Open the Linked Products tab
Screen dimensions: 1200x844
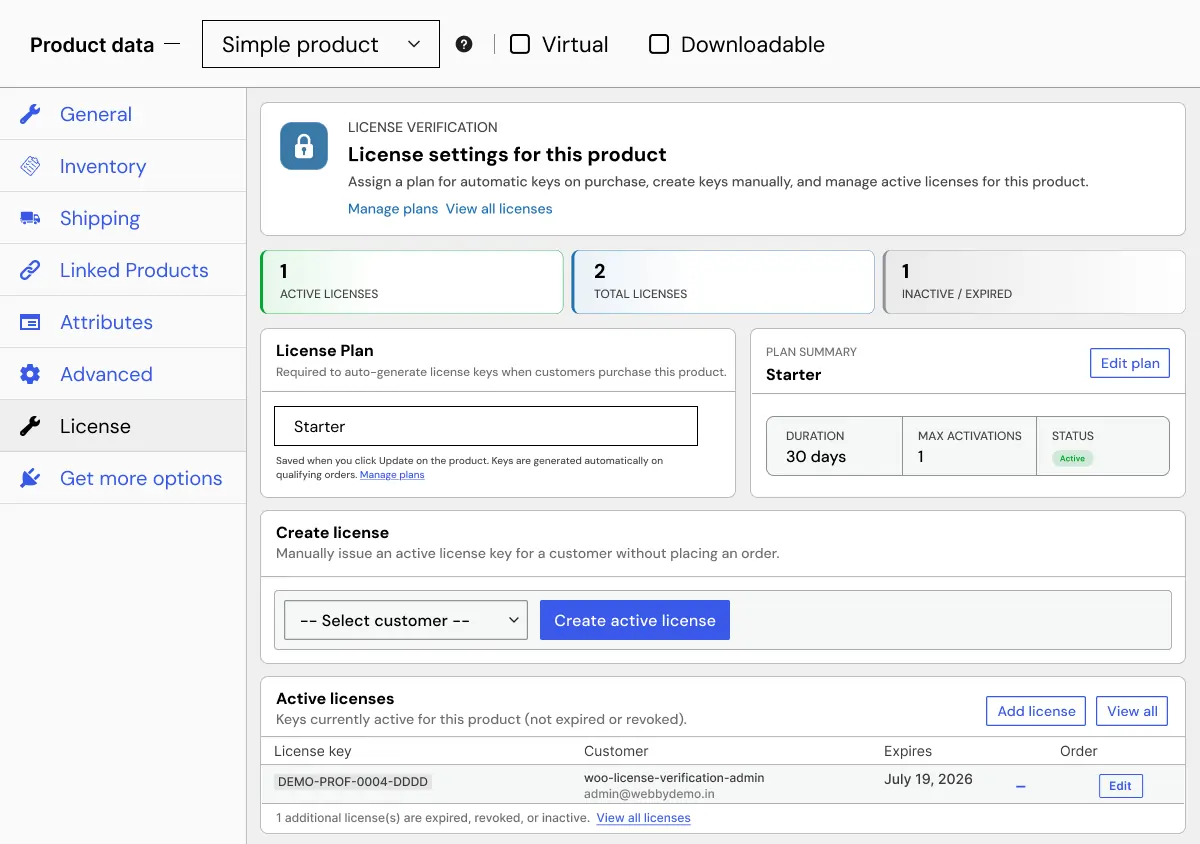coord(123,270)
